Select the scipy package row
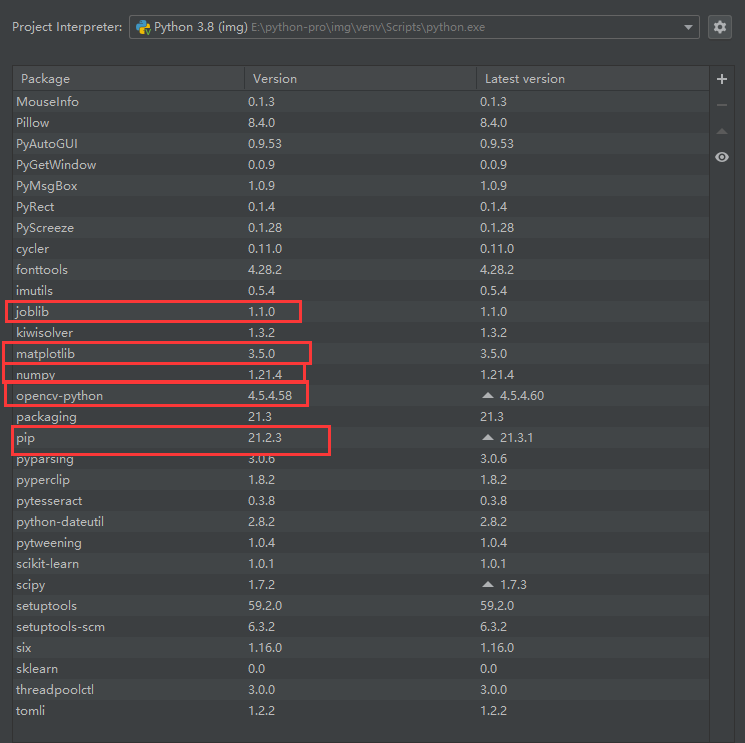The width and height of the screenshot is (745, 743). (x=361, y=584)
